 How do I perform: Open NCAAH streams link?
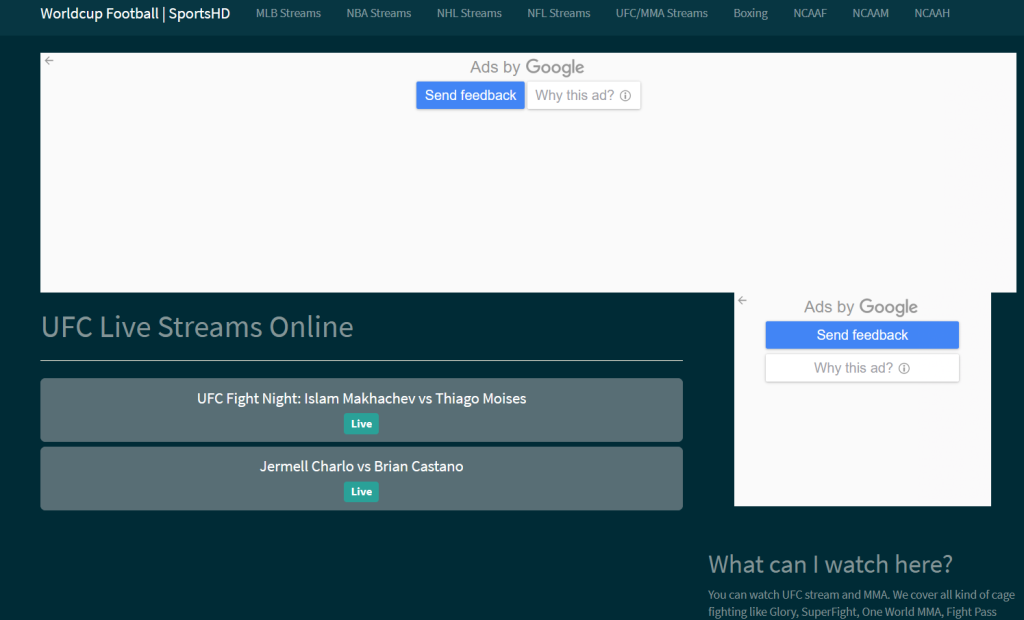click(932, 14)
